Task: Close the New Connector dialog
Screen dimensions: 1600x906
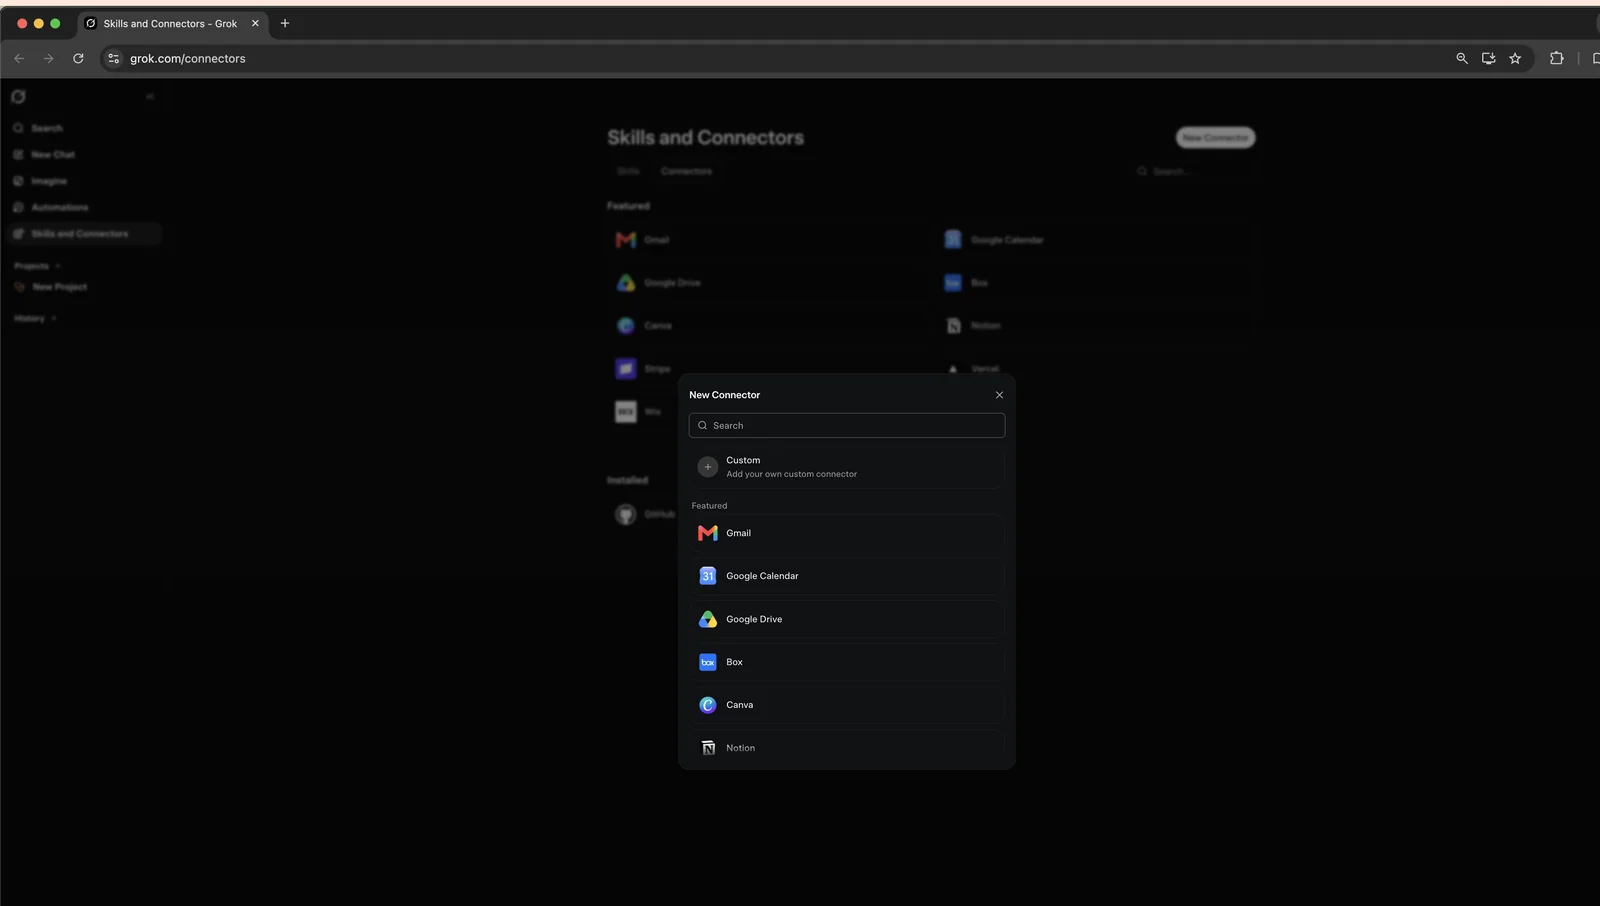Action: [999, 395]
